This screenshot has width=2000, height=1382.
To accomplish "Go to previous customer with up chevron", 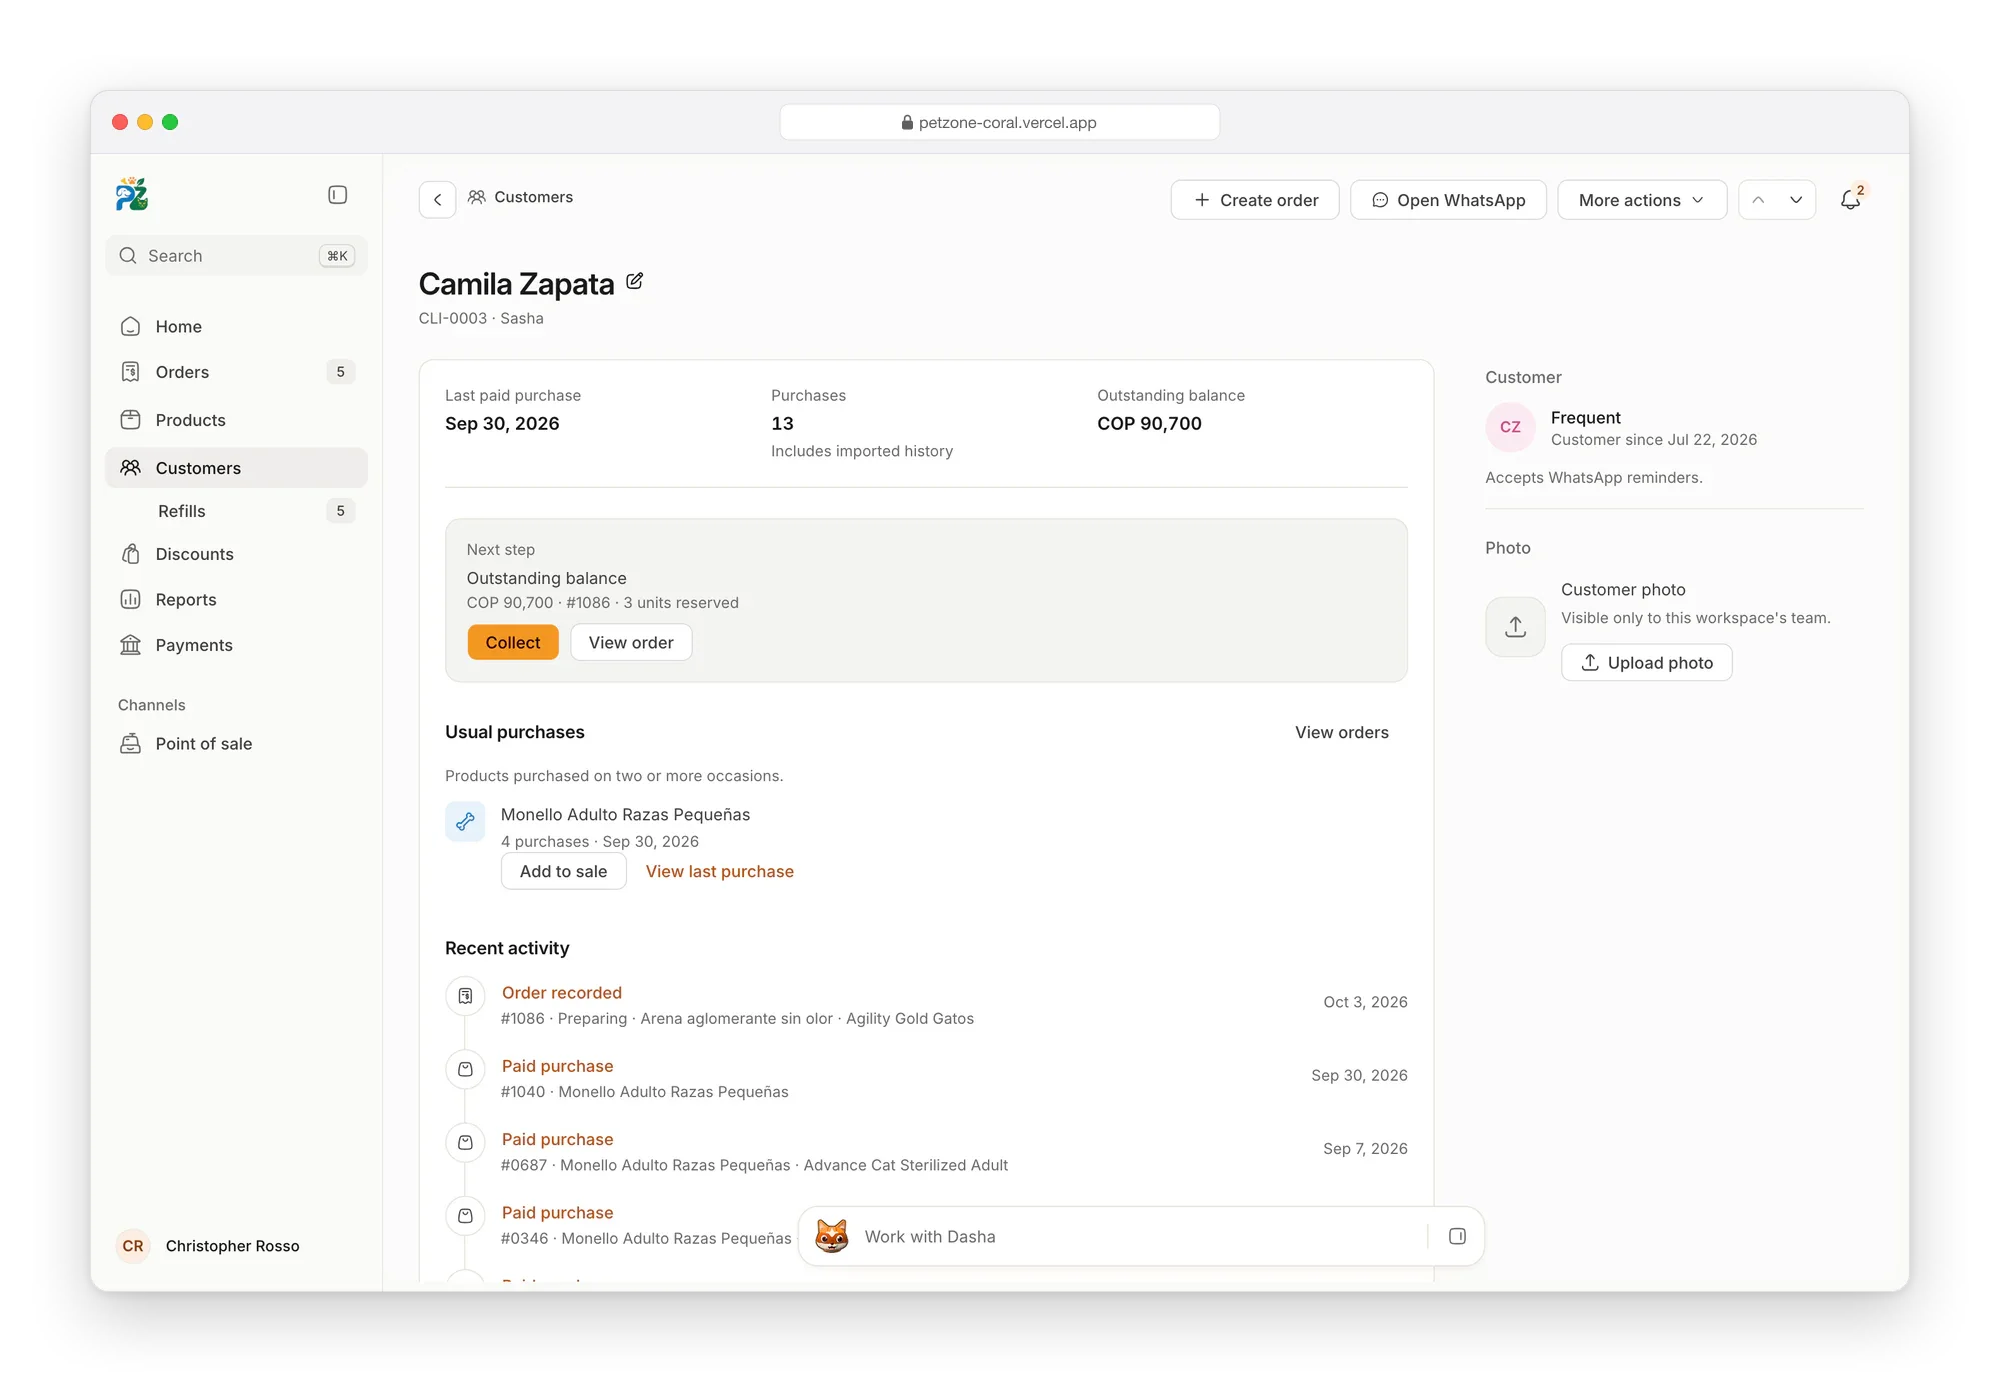I will click(x=1758, y=200).
